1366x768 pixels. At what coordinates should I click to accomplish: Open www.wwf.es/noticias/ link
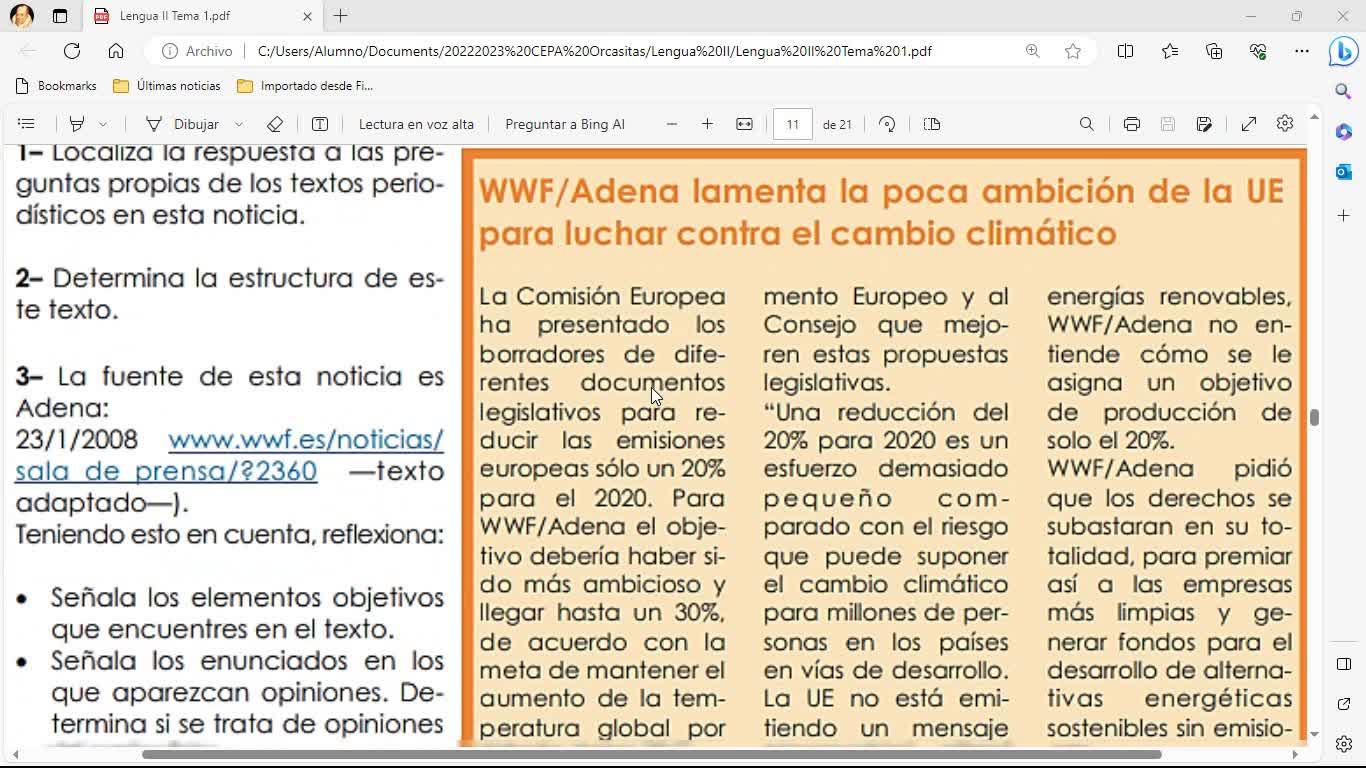click(x=306, y=439)
